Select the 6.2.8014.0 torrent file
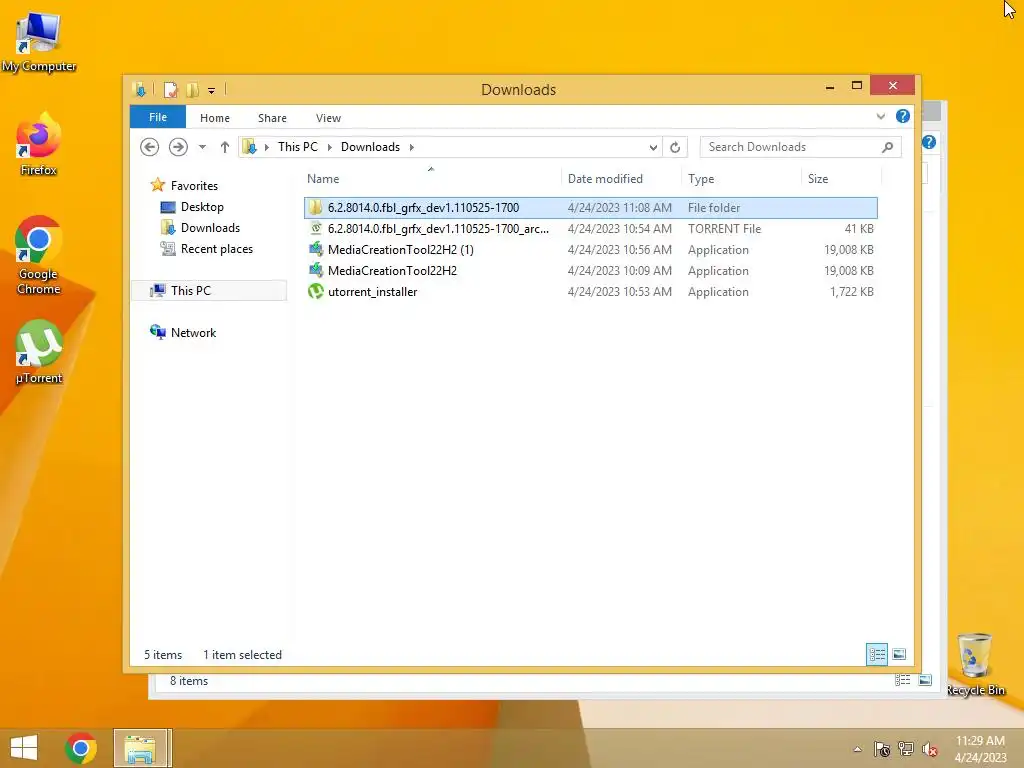The height and width of the screenshot is (768, 1024). pyautogui.click(x=590, y=229)
